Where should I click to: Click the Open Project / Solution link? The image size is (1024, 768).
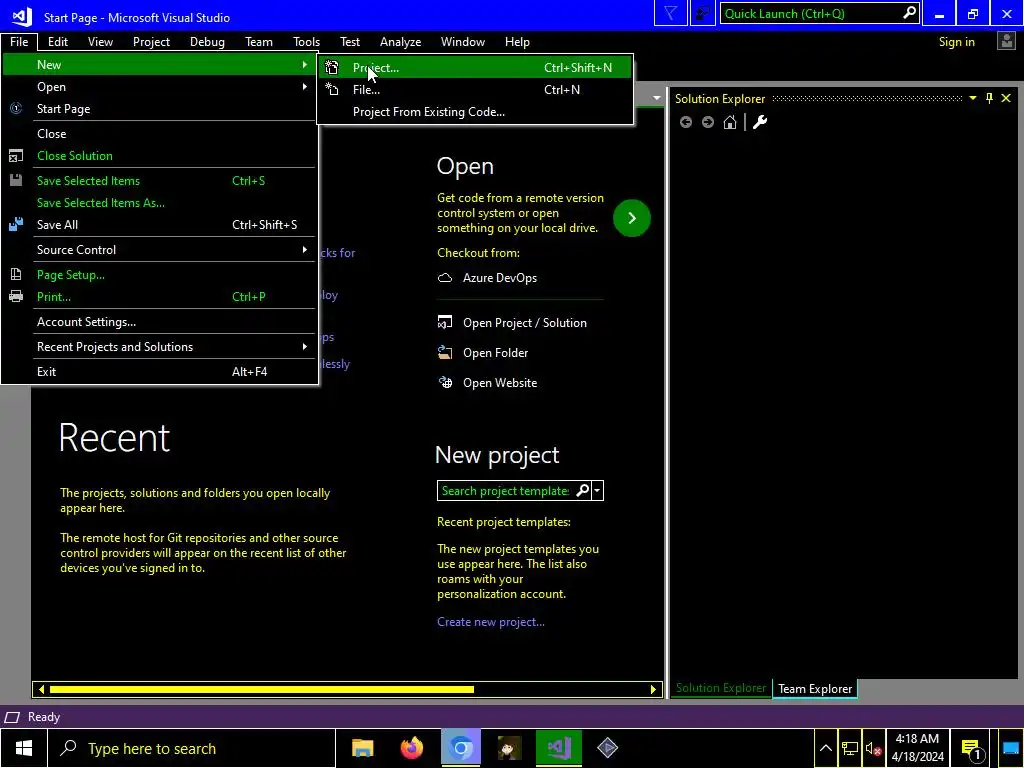point(524,323)
